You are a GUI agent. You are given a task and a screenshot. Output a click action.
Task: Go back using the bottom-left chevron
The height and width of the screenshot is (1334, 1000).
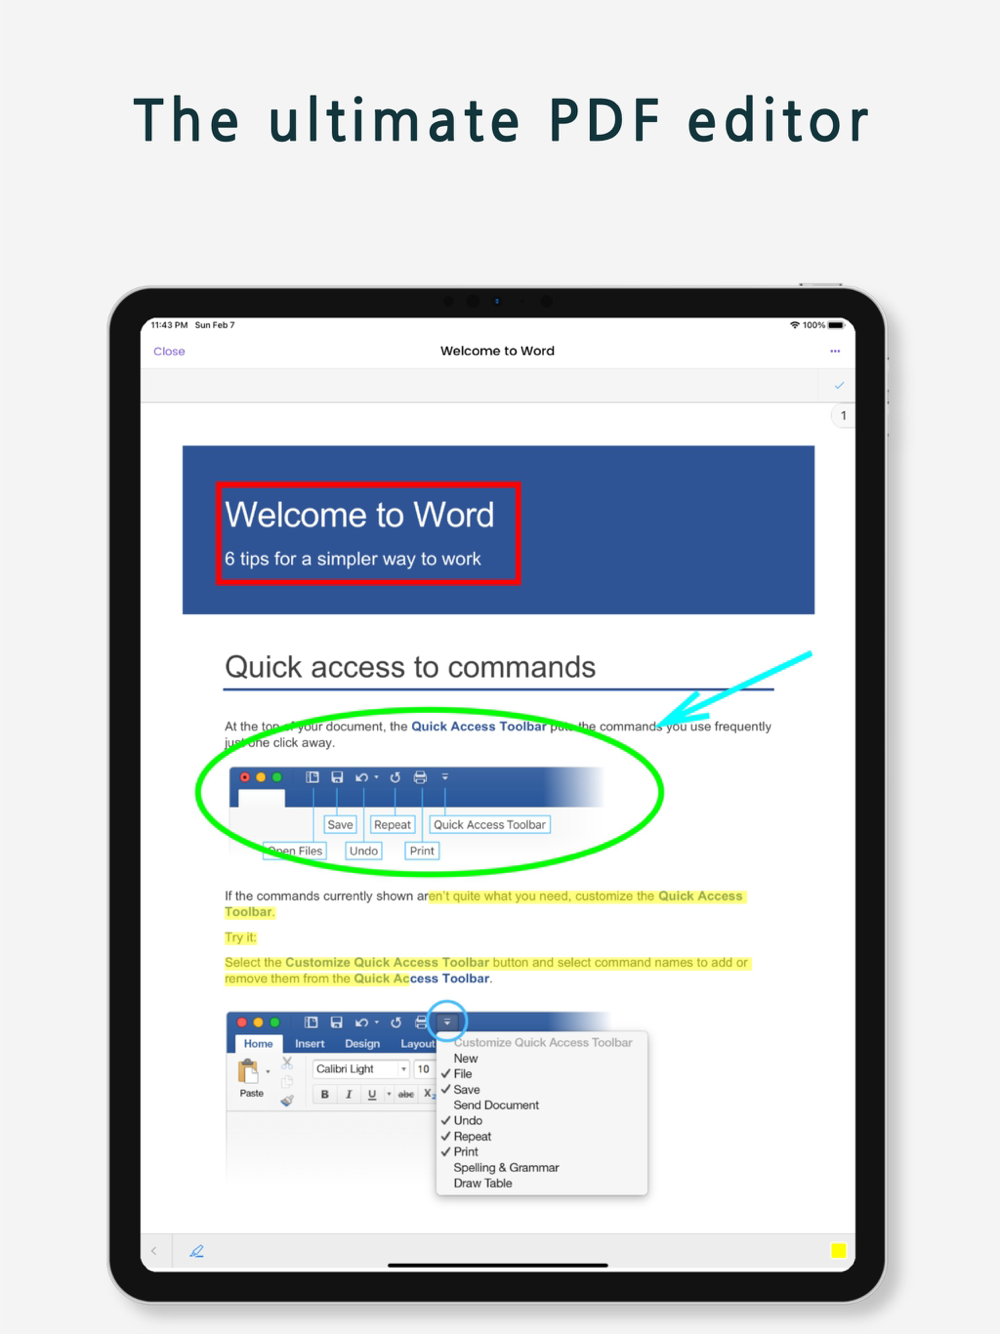pos(154,1251)
